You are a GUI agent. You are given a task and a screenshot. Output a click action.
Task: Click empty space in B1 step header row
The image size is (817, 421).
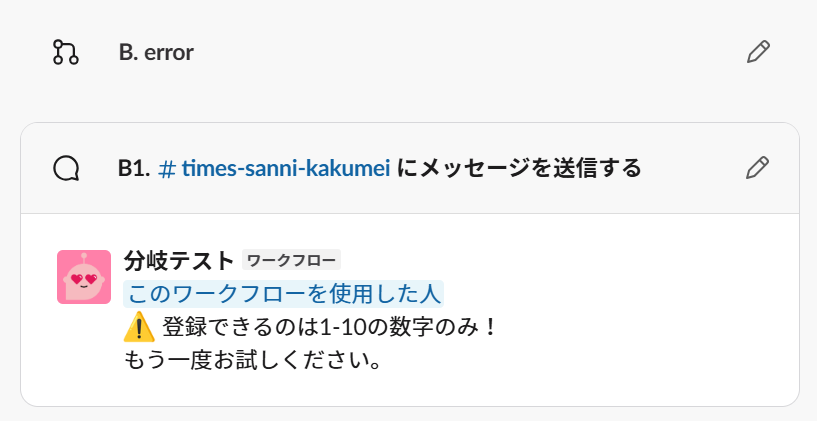(693, 168)
